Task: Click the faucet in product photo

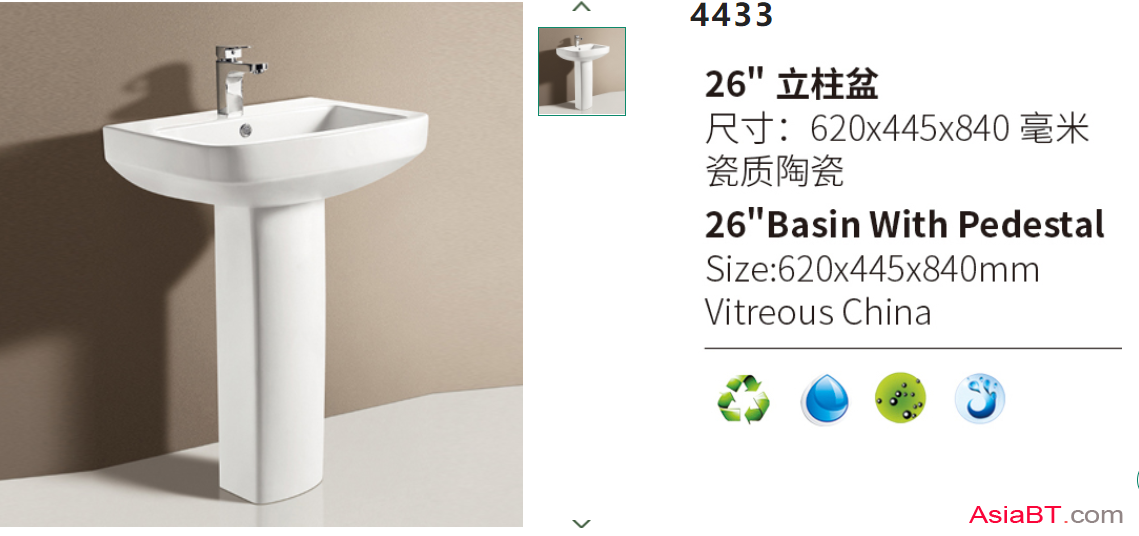Action: tap(238, 80)
